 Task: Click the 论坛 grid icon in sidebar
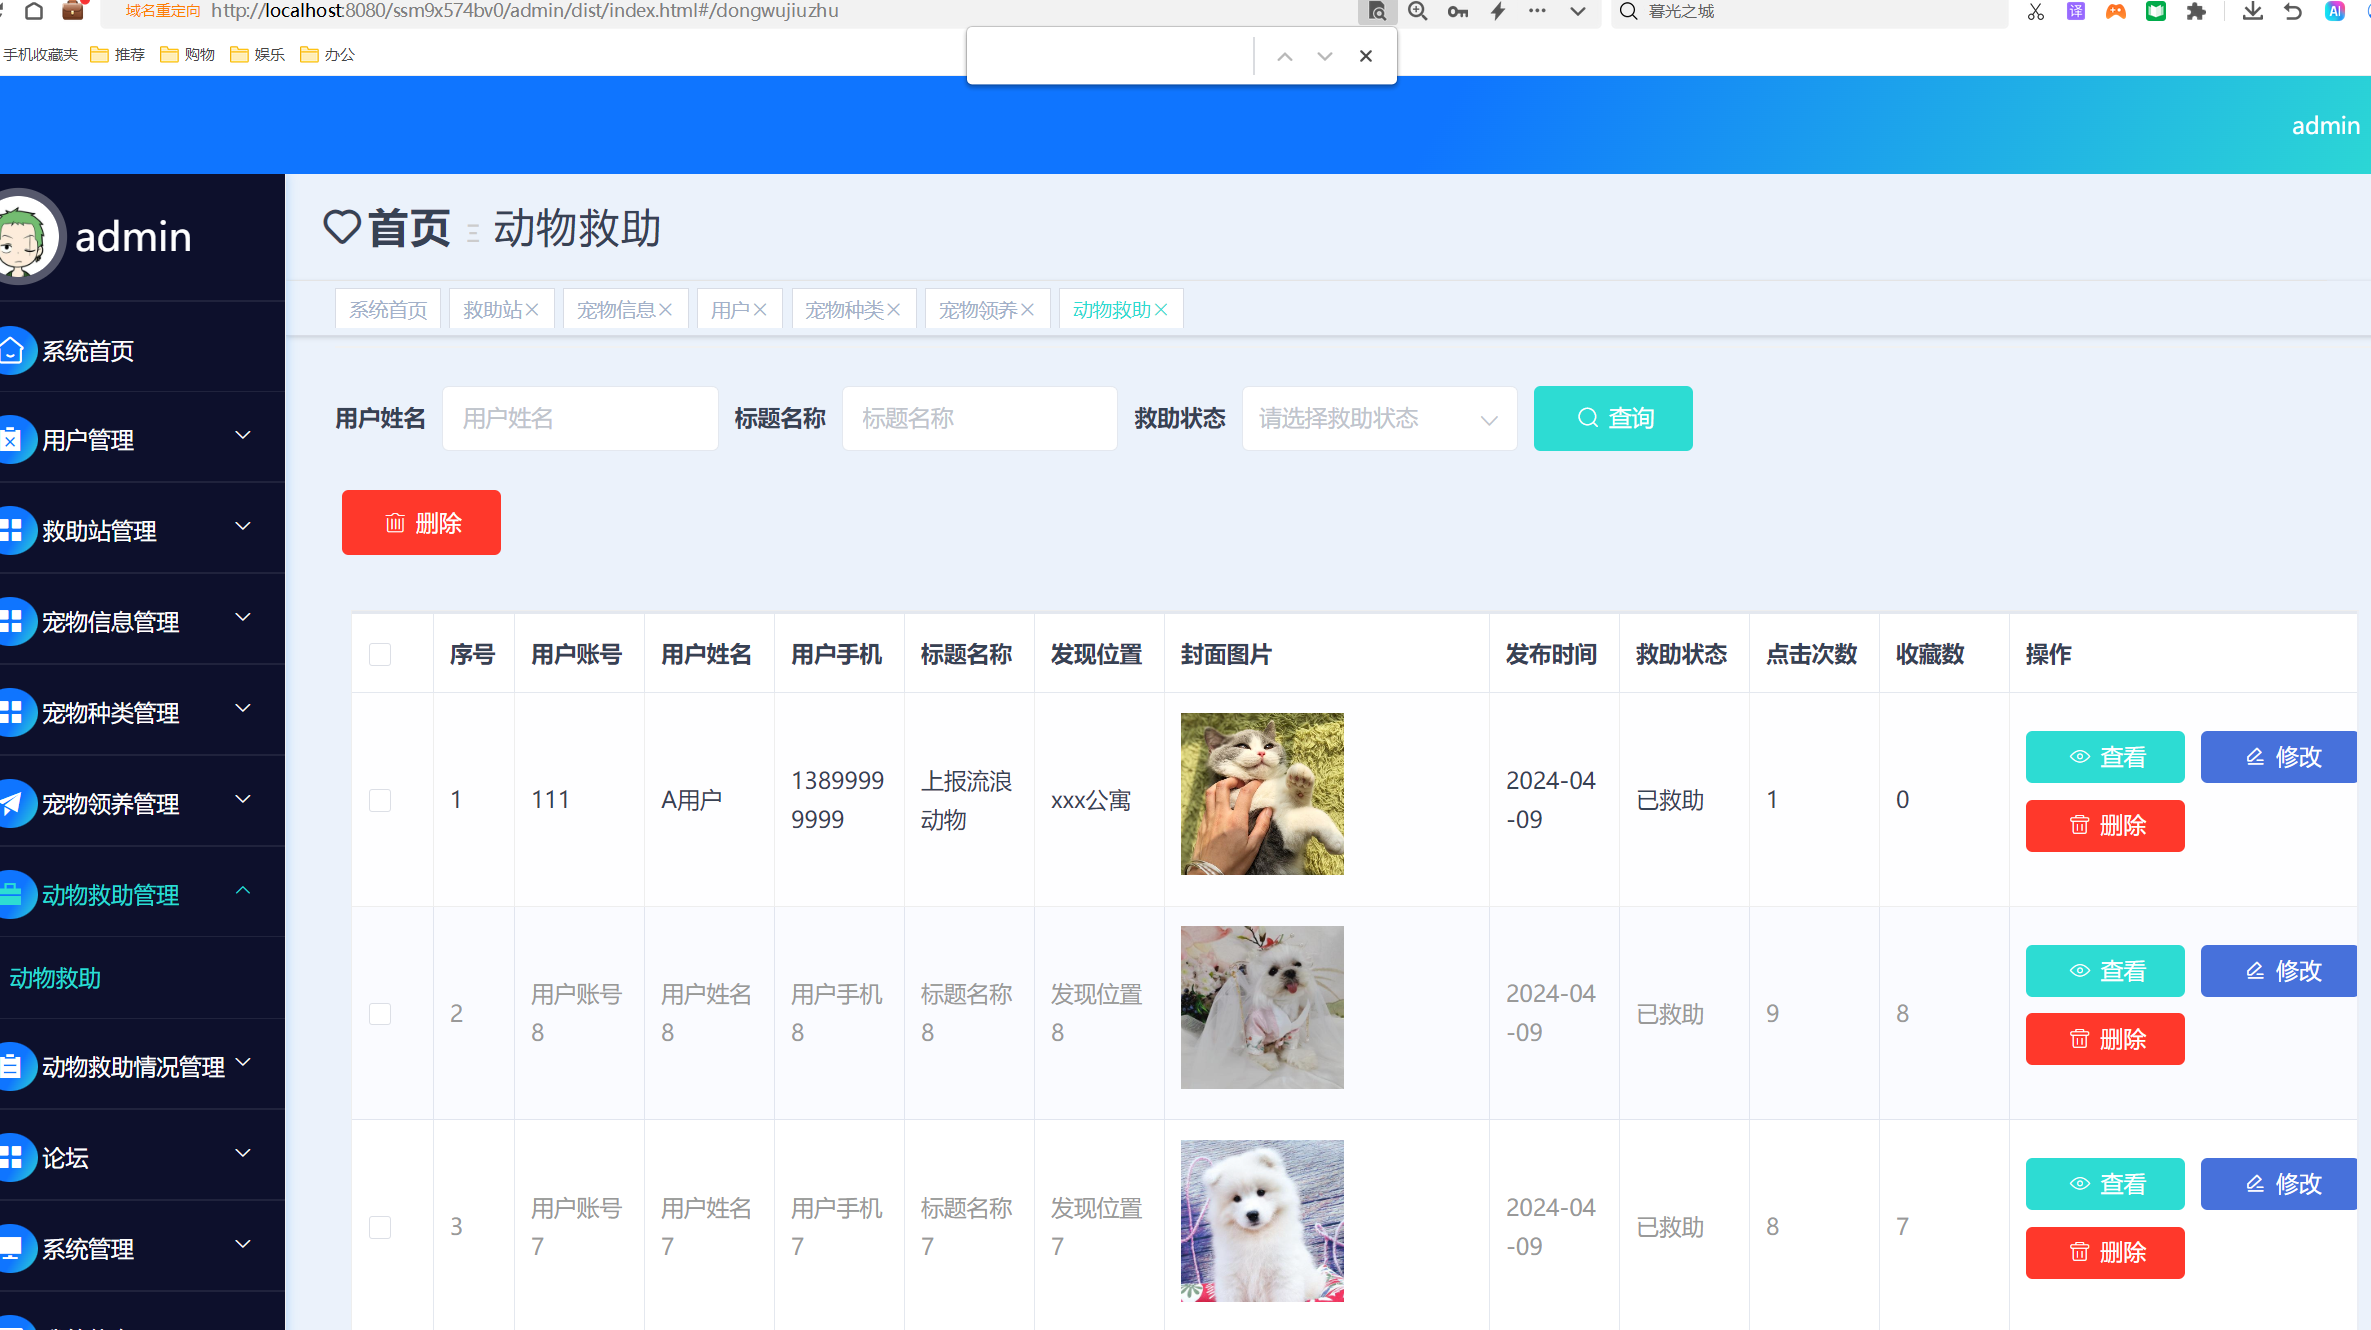(12, 1157)
